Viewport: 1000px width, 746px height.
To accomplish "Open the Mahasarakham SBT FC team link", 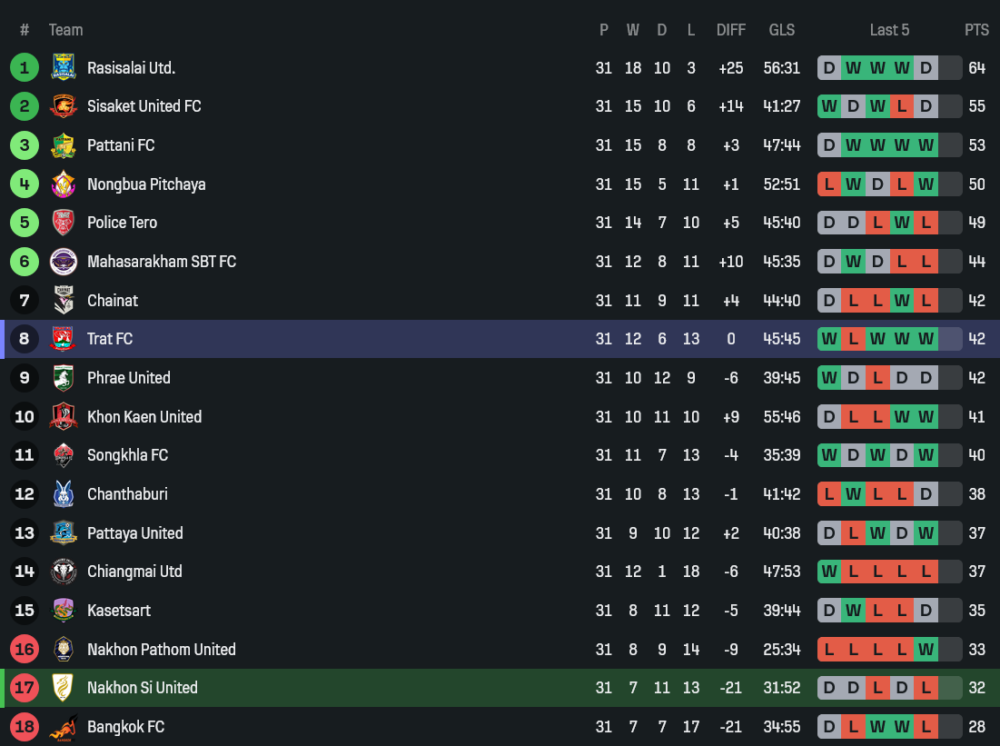I will (x=161, y=261).
